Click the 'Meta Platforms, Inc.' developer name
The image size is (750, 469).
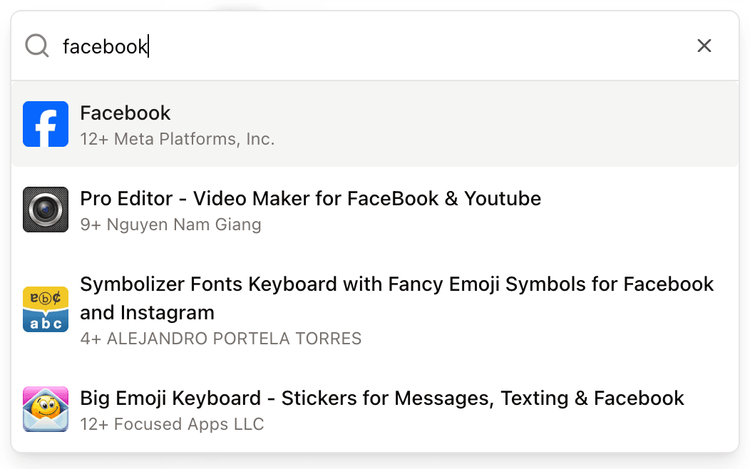194,139
